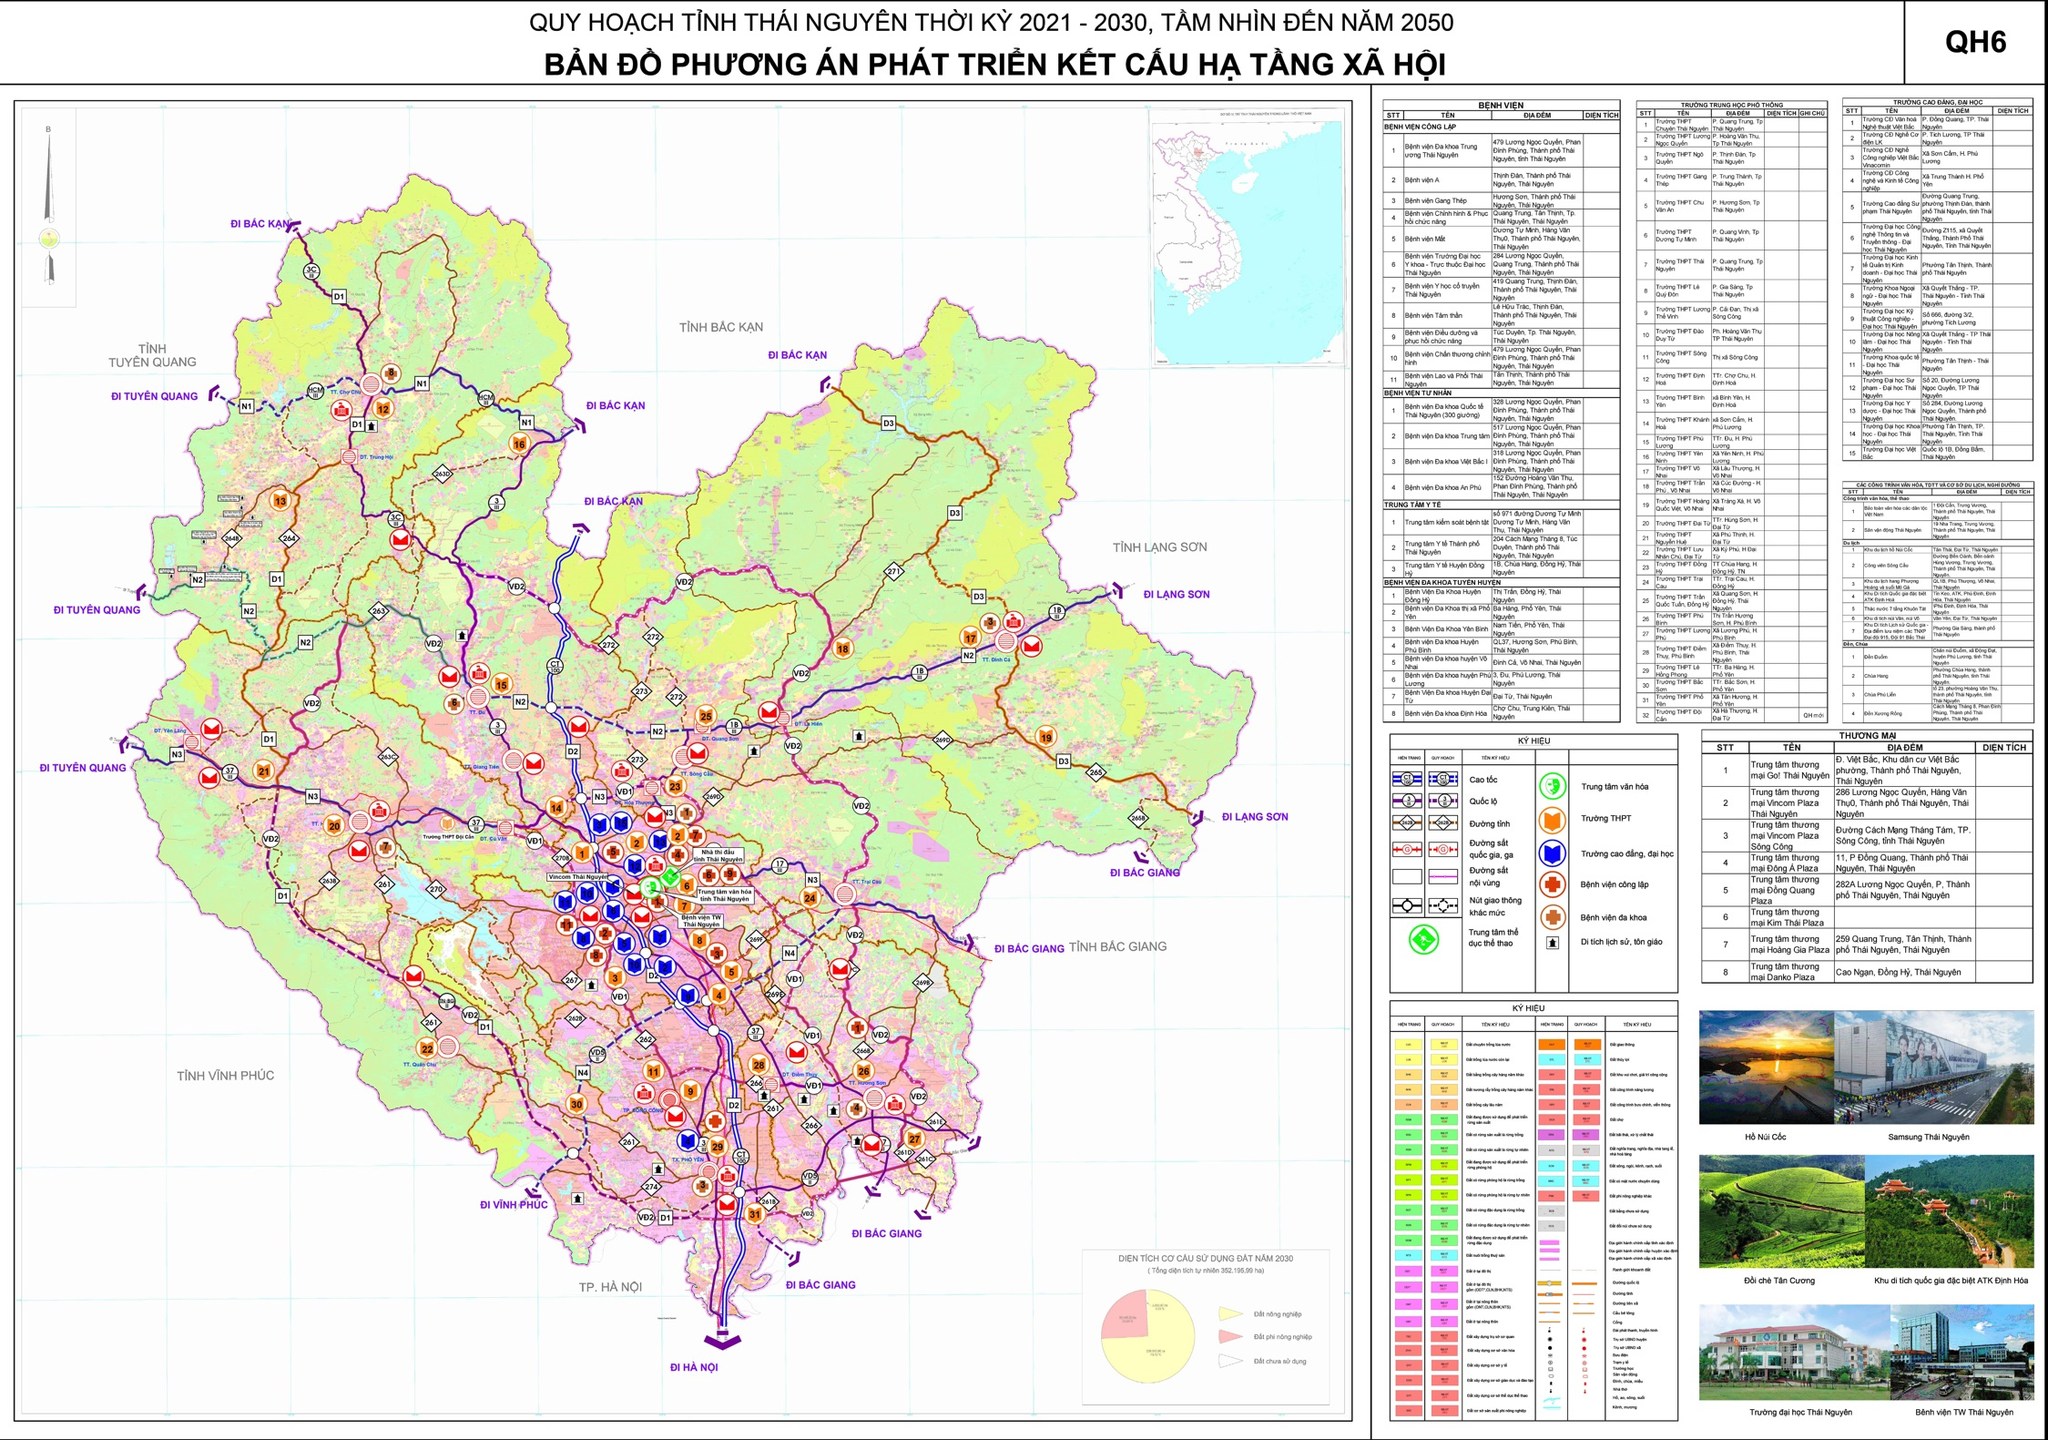Click the TRƯỜNG CAO ĐẲNG, ĐẠI HỌC table header

pyautogui.click(x=1937, y=102)
